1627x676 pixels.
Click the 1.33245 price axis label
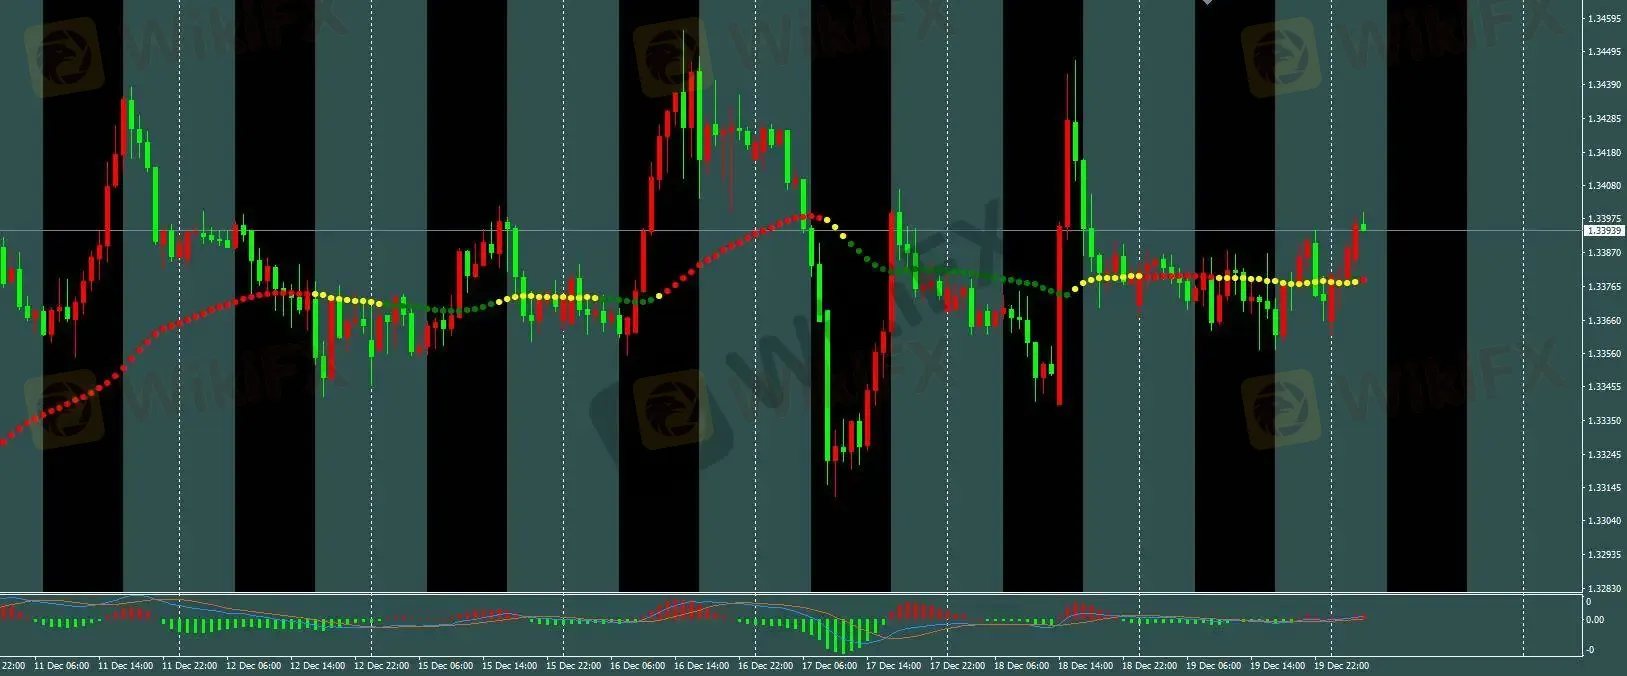(1603, 454)
